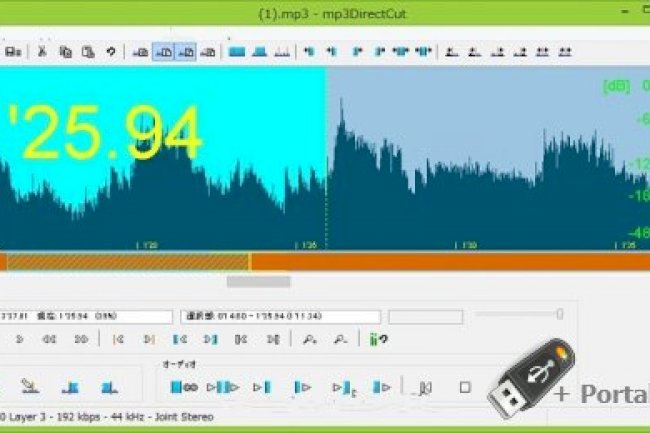The width and height of the screenshot is (650, 433).
Task: Click the play icon with the small t subscript
Action: [x=344, y=388]
